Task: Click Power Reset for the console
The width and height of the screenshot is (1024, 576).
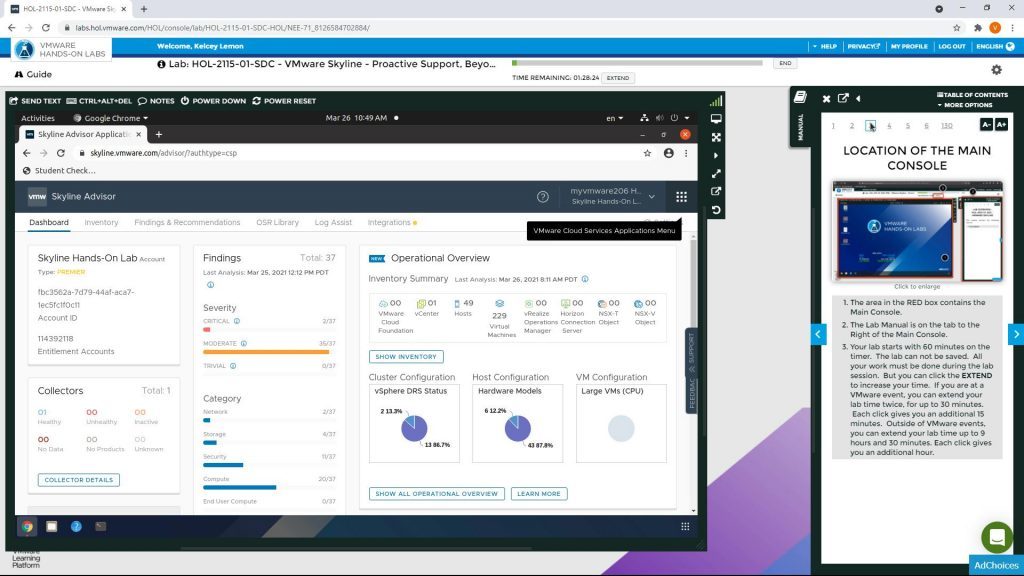Action: (x=284, y=101)
